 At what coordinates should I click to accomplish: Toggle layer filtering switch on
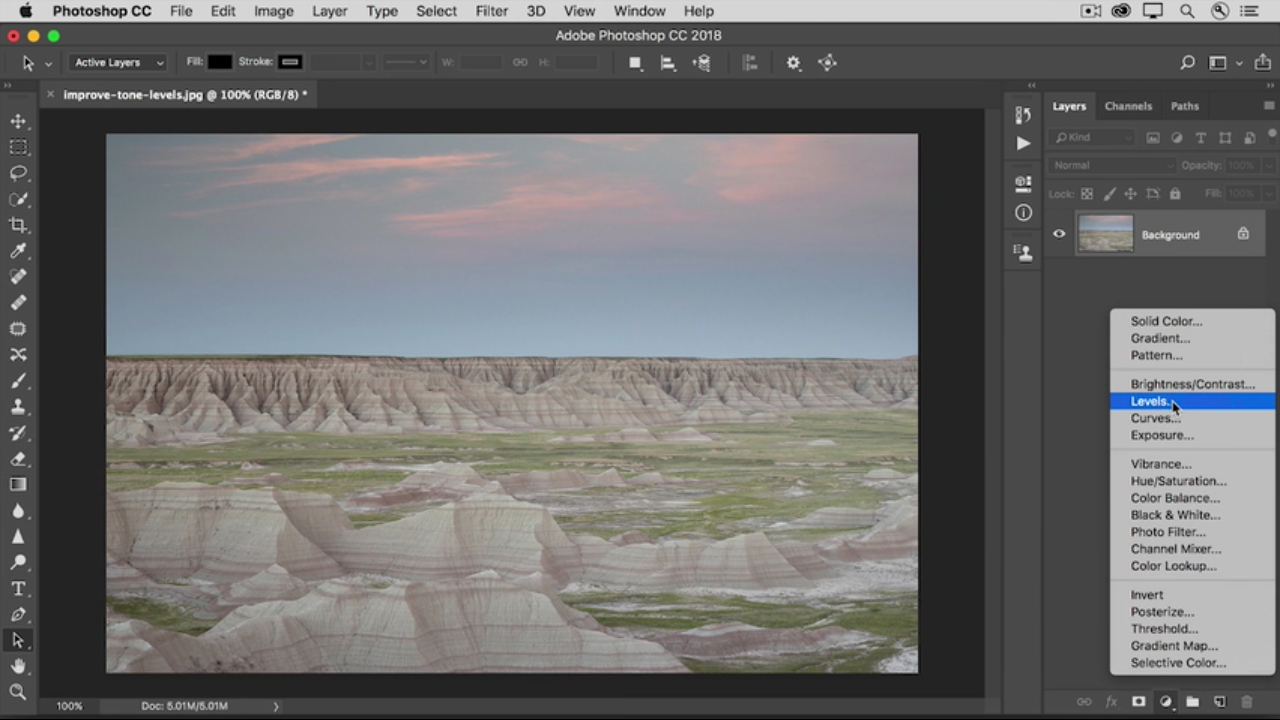tap(1273, 137)
